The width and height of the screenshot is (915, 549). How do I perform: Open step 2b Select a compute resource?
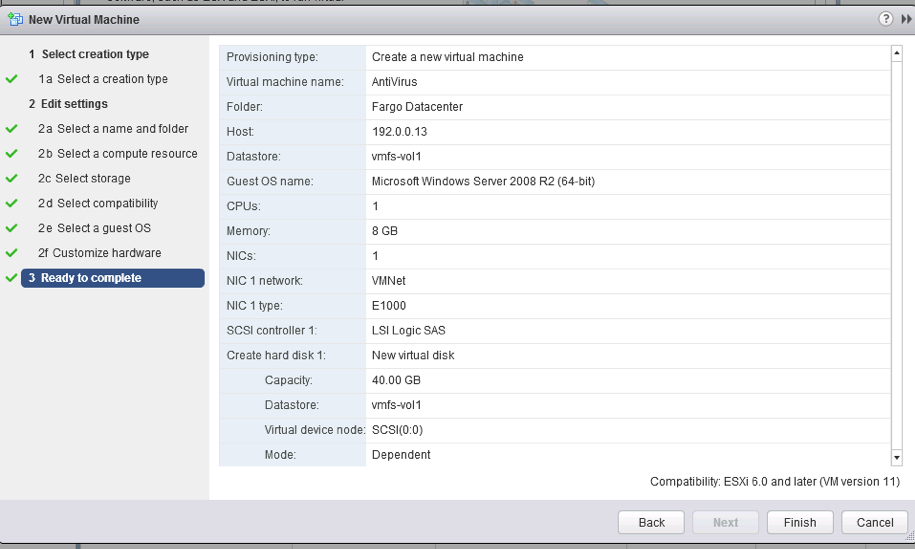click(118, 154)
